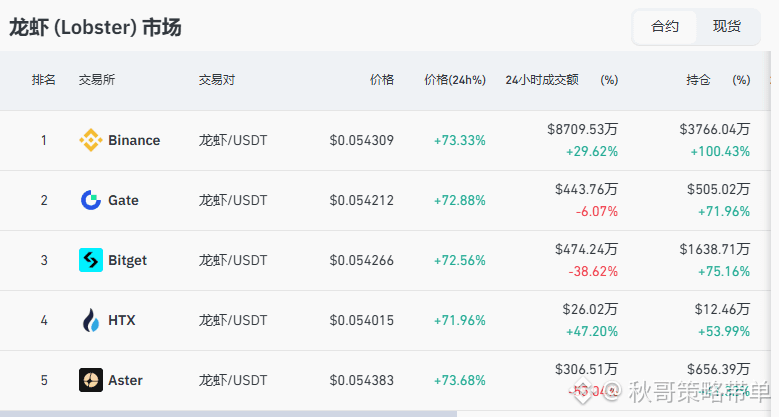The height and width of the screenshot is (417, 779).
Task: Click price $0.054212
Action: point(362,200)
